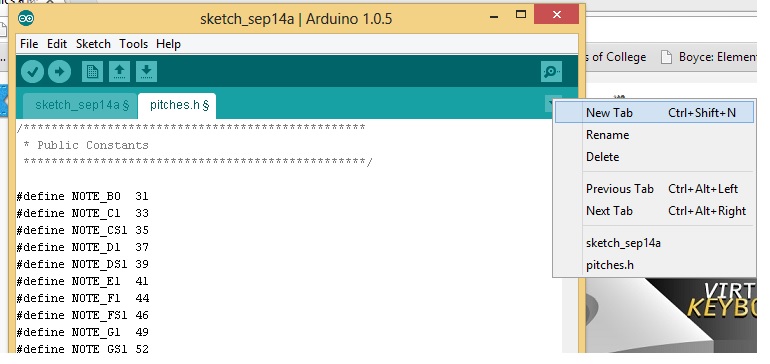Open the Edit menu
The width and height of the screenshot is (770, 364).
pyautogui.click(x=57, y=44)
